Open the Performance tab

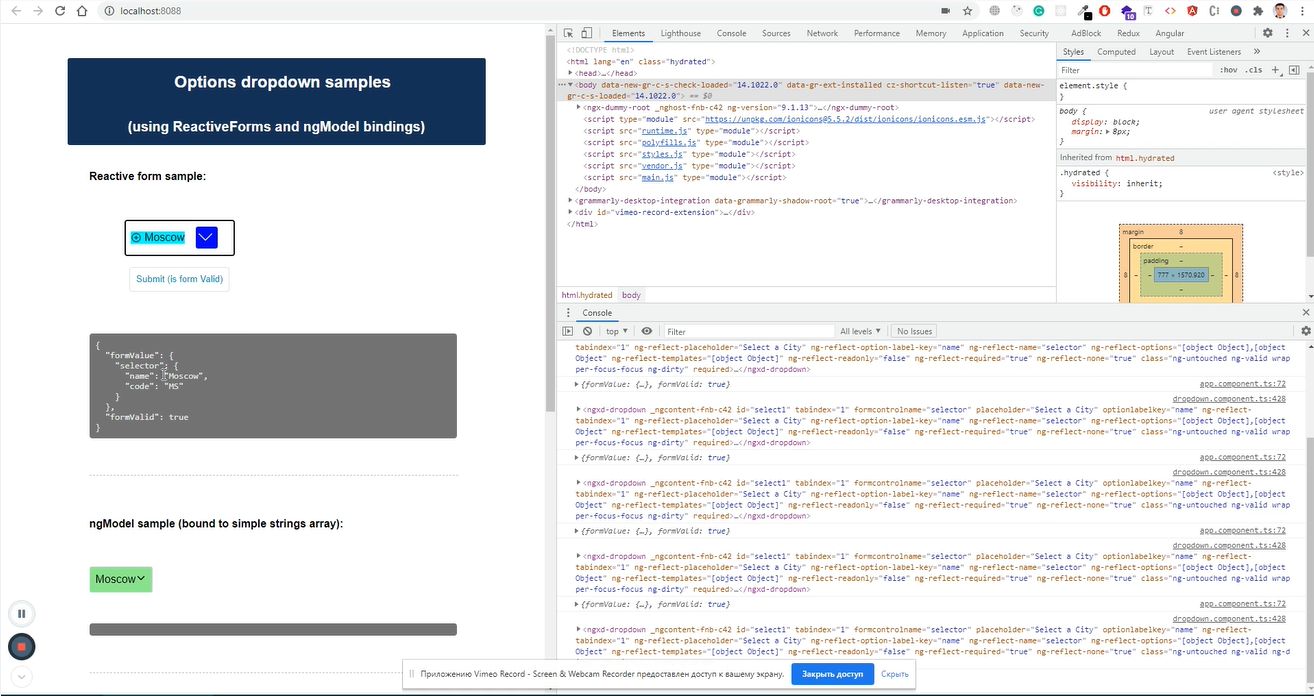point(877,33)
